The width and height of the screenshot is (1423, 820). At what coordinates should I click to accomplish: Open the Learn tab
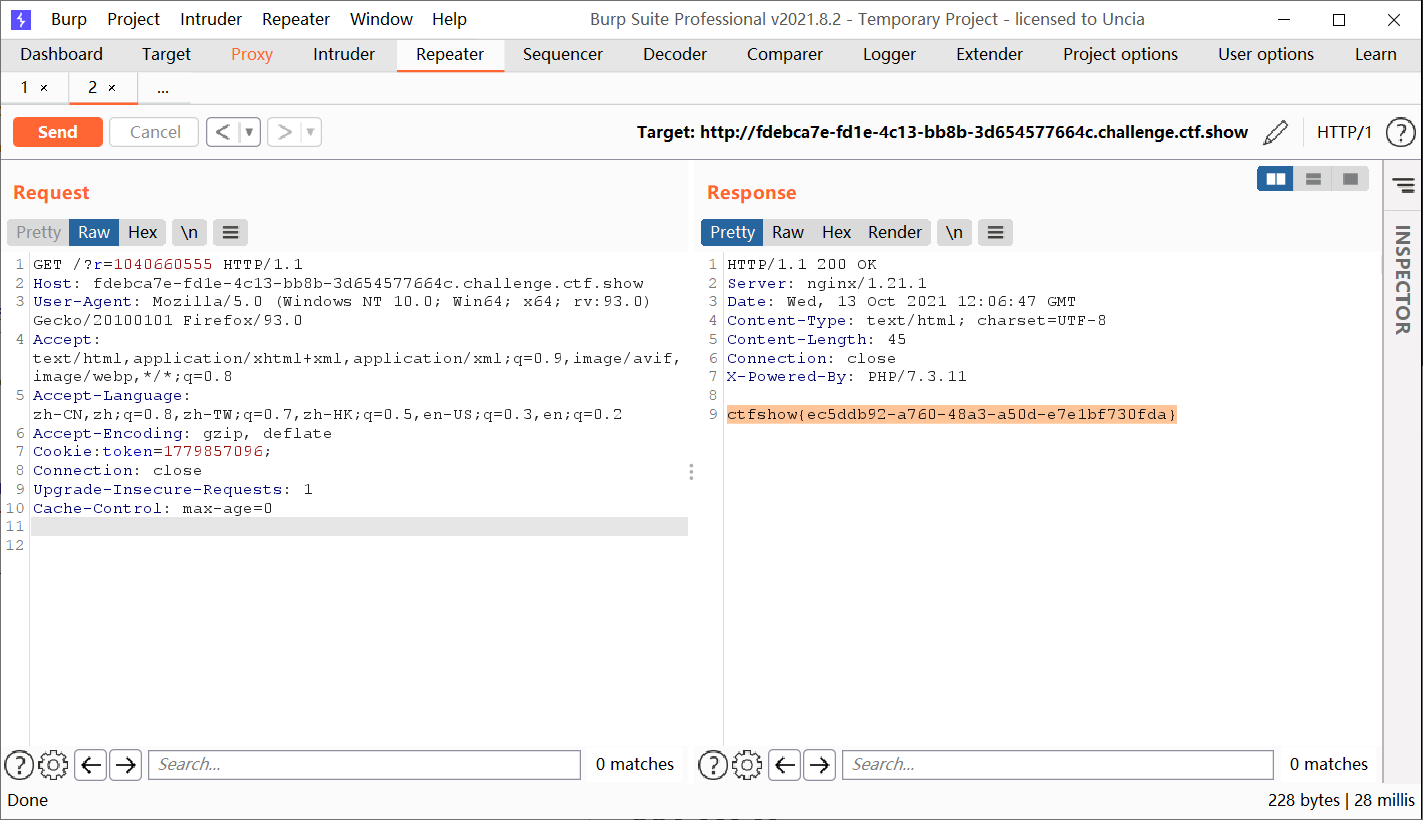click(1376, 54)
